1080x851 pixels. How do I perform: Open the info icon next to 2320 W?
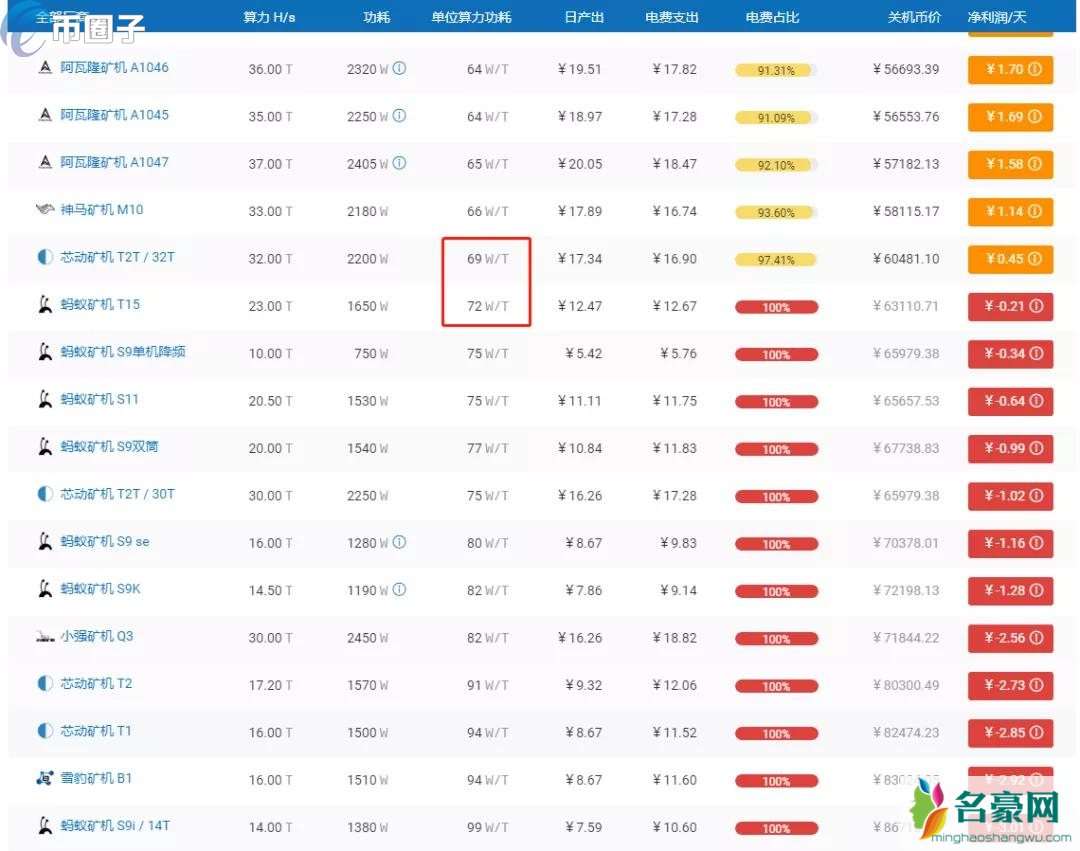click(399, 68)
